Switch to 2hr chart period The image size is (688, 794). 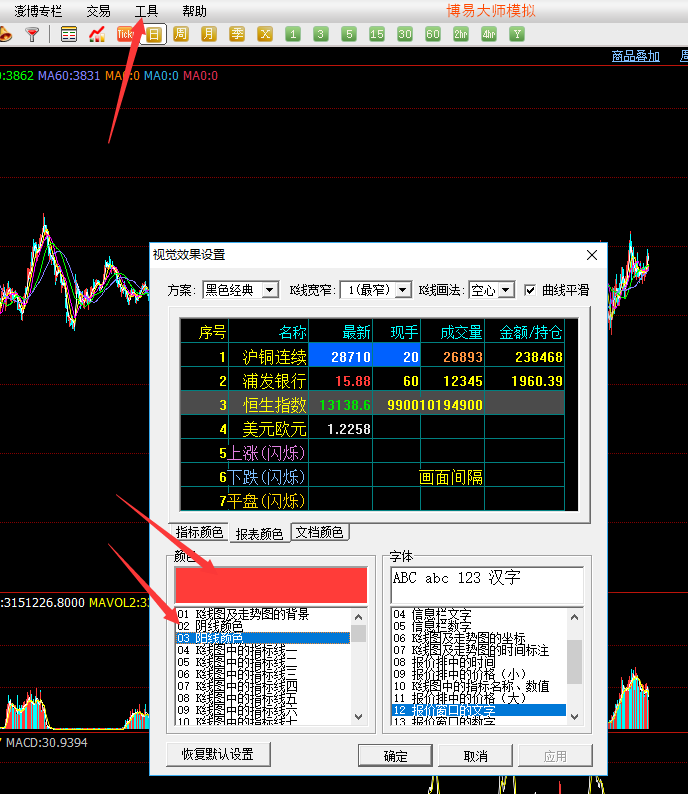click(461, 34)
